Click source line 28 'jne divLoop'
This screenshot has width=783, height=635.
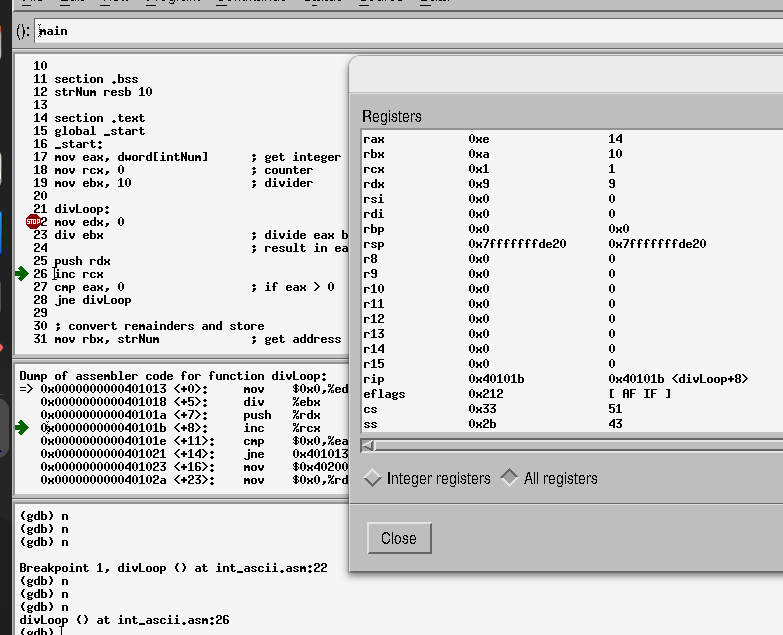click(x=92, y=300)
